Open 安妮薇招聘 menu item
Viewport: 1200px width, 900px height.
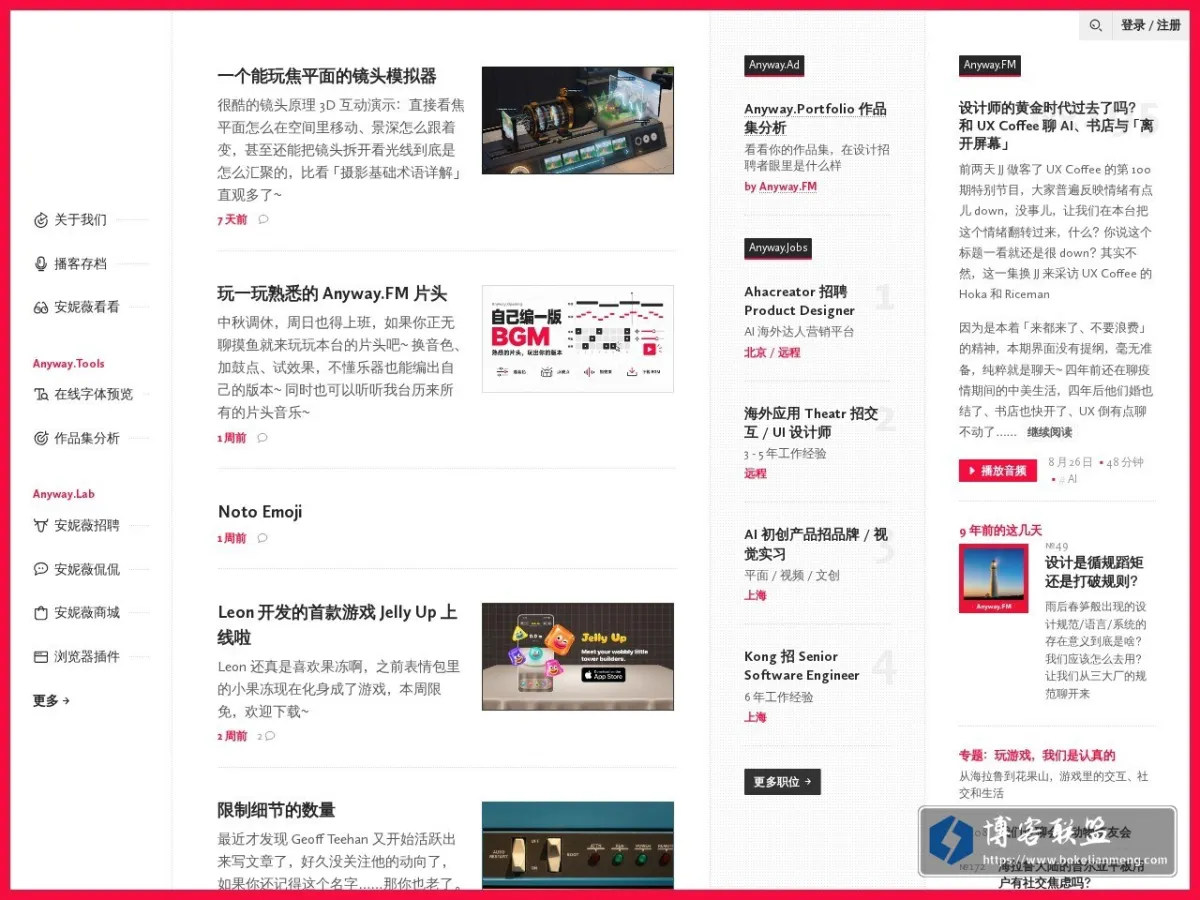(87, 525)
